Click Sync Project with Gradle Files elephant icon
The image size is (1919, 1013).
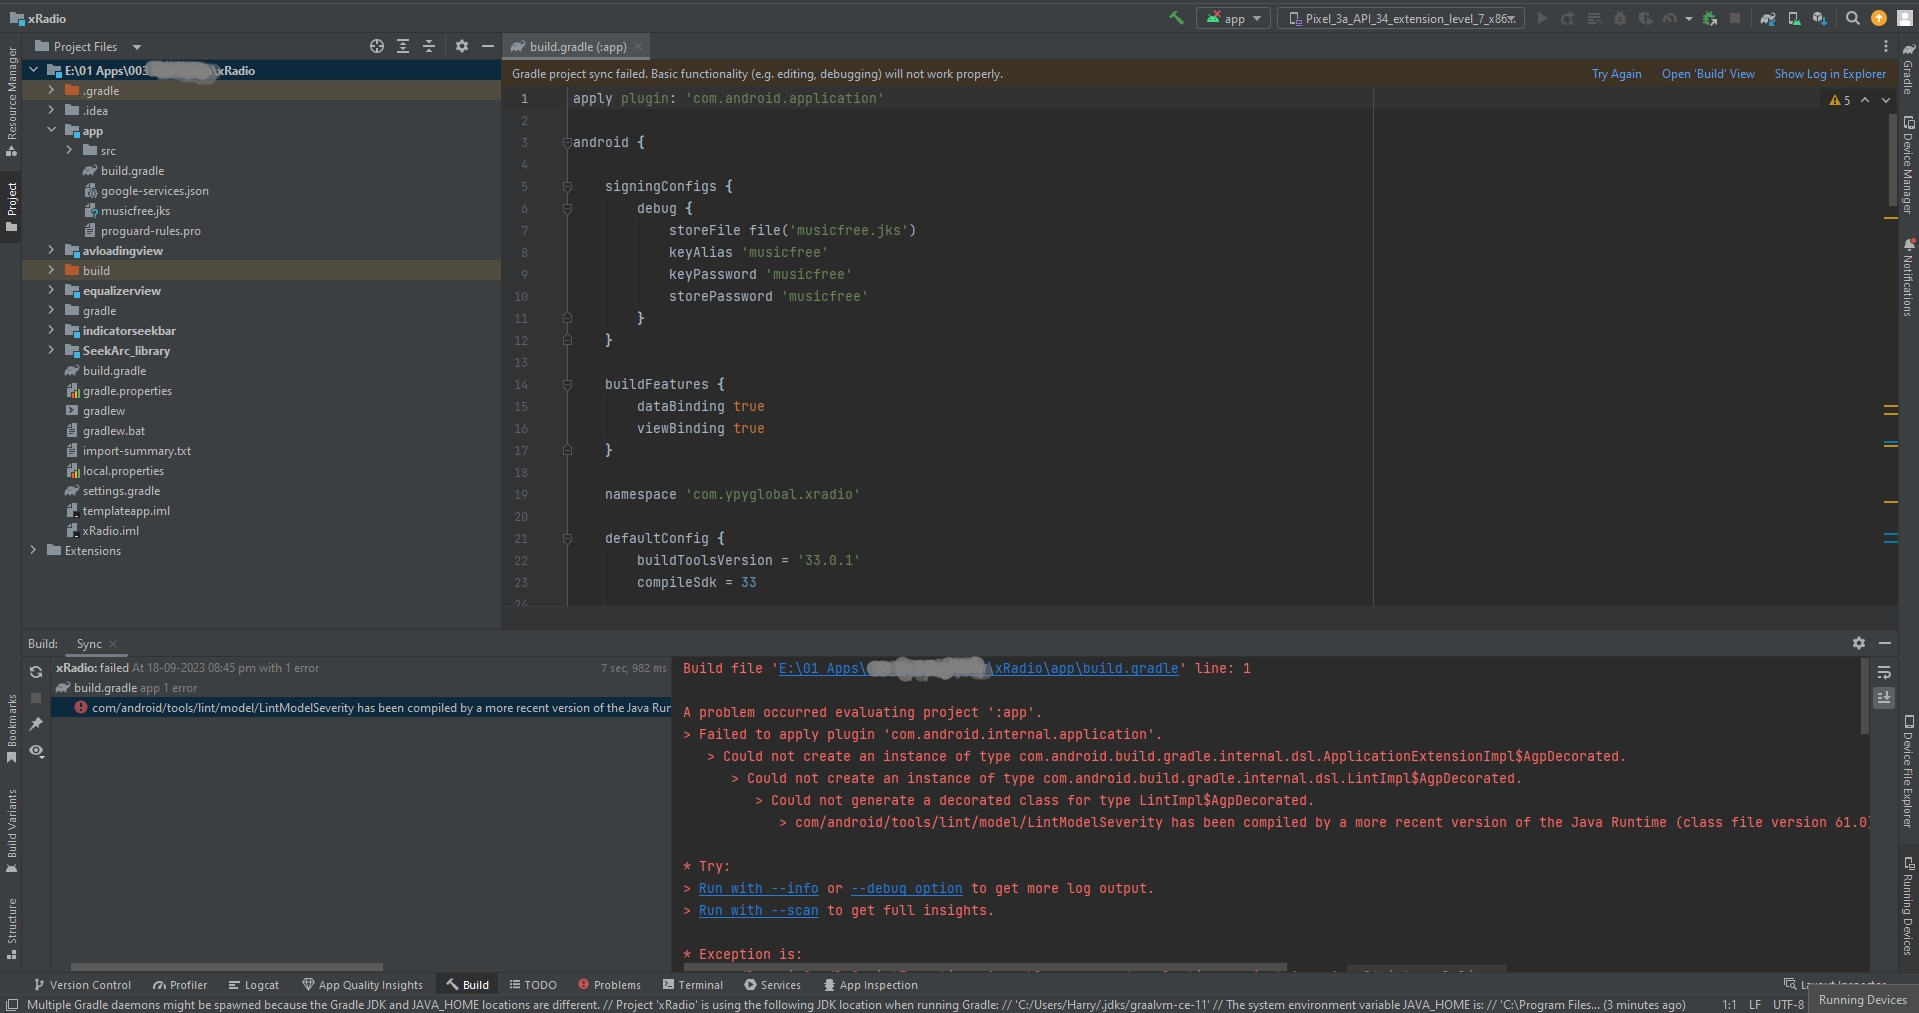tap(1768, 18)
